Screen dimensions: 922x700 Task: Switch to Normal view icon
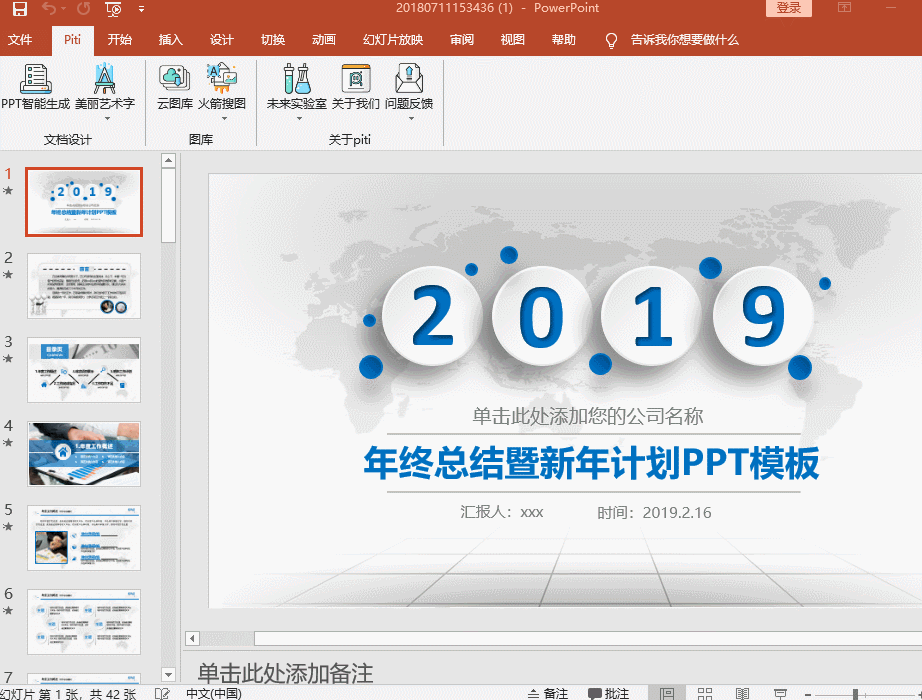(x=667, y=694)
